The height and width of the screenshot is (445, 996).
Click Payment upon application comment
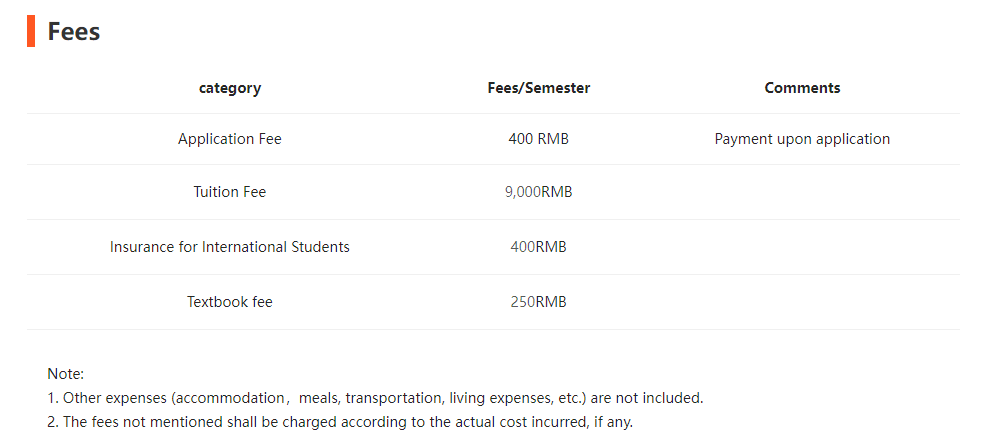click(x=802, y=139)
